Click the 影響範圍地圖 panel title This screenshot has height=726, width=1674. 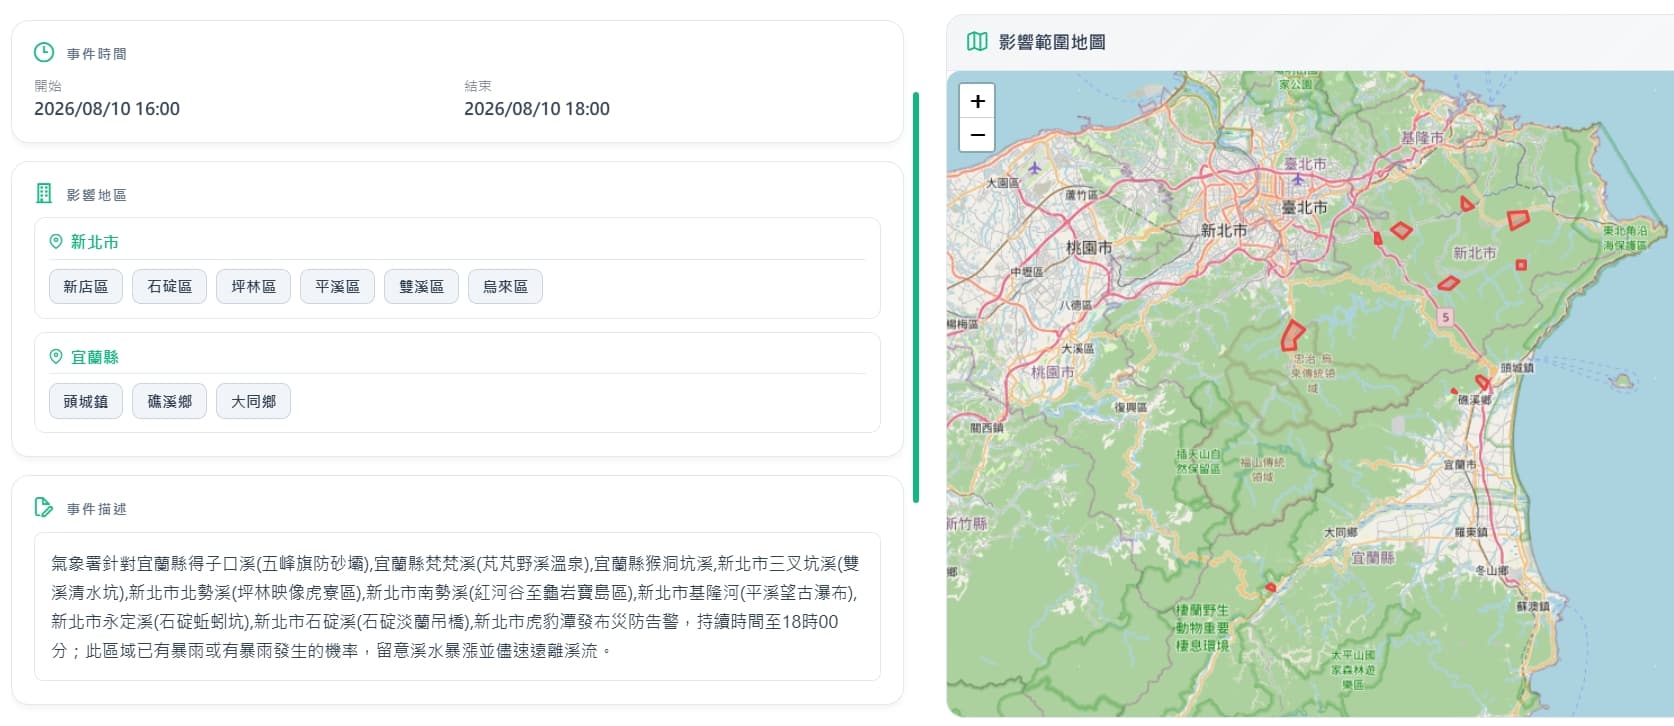tap(1052, 42)
